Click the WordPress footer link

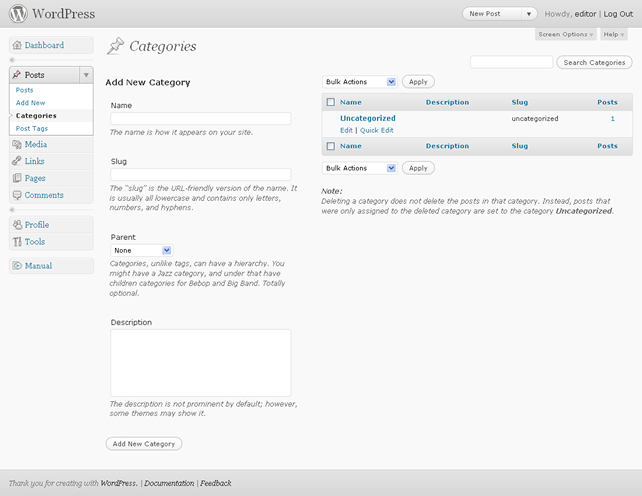tap(118, 483)
